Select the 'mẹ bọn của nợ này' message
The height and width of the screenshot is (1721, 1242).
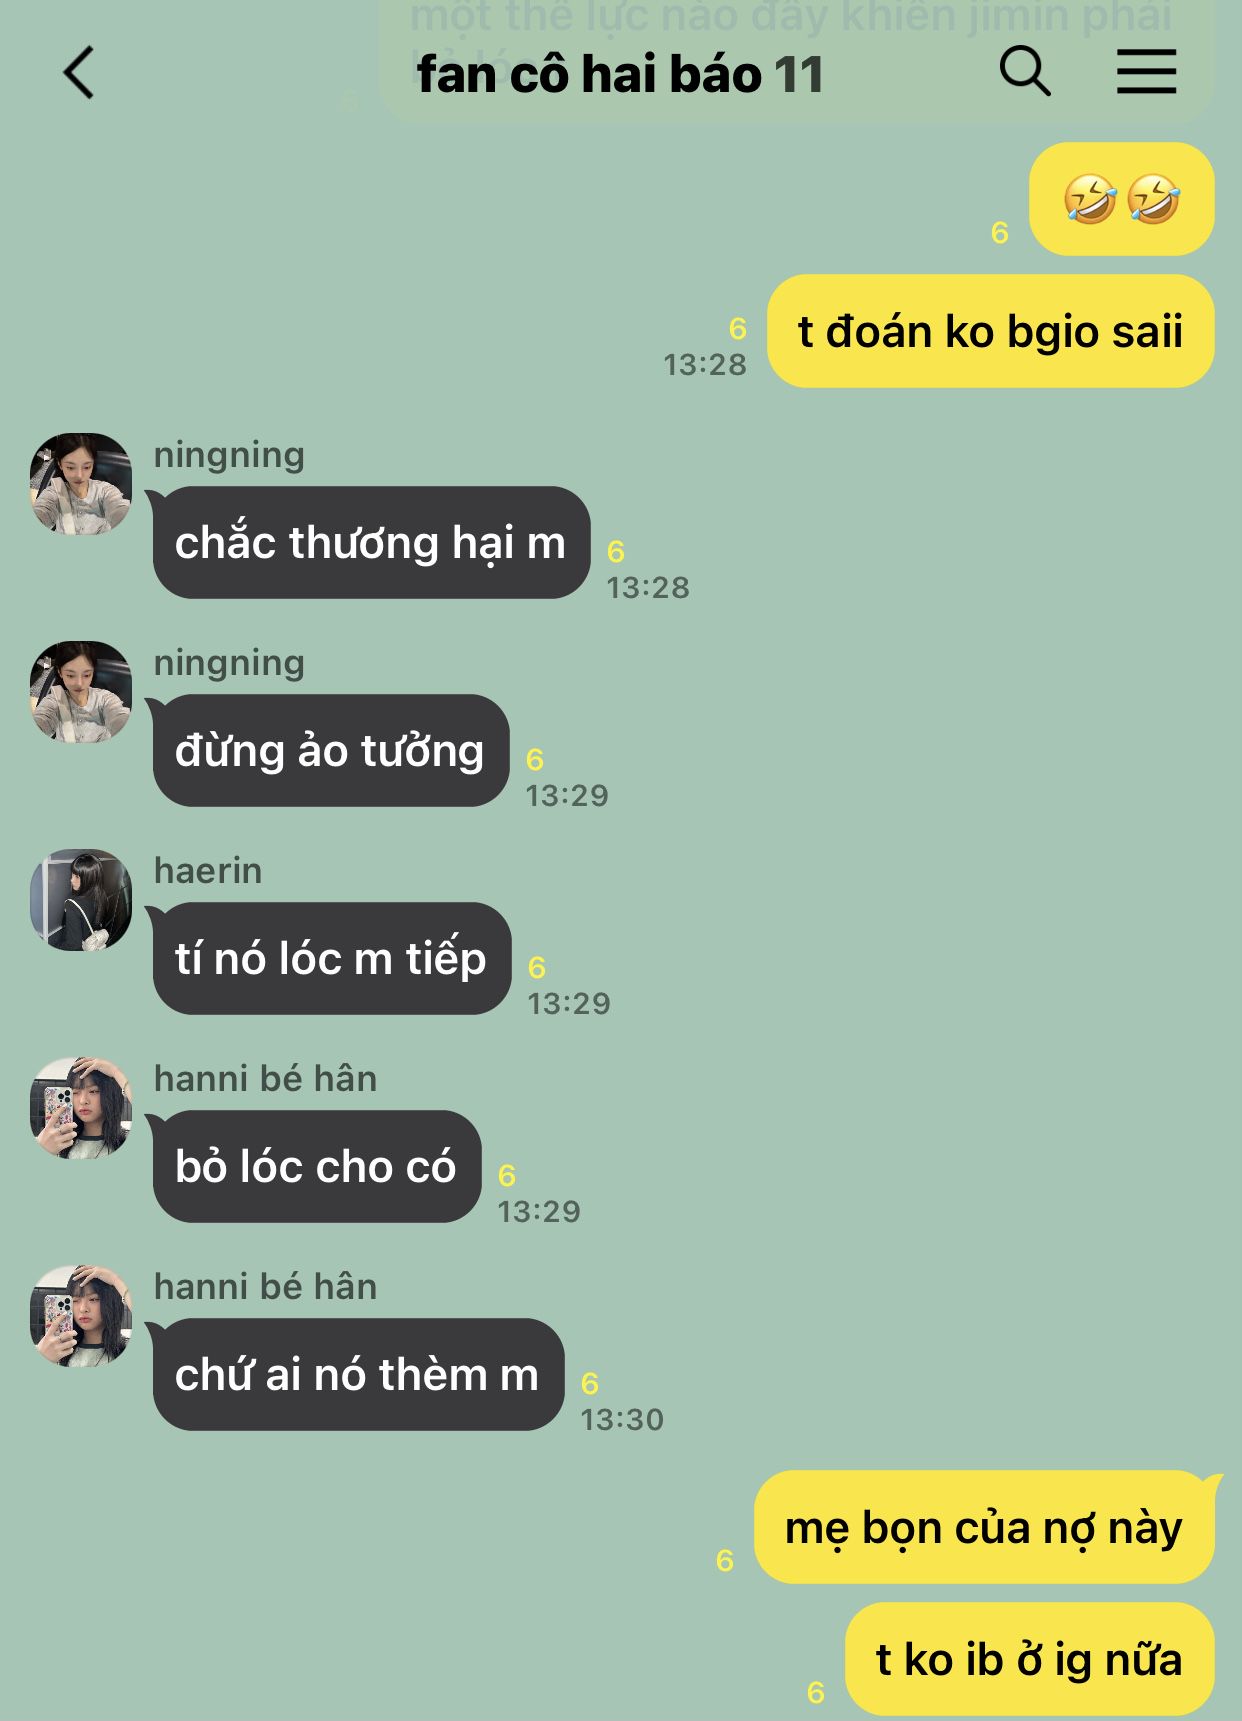pos(984,1527)
